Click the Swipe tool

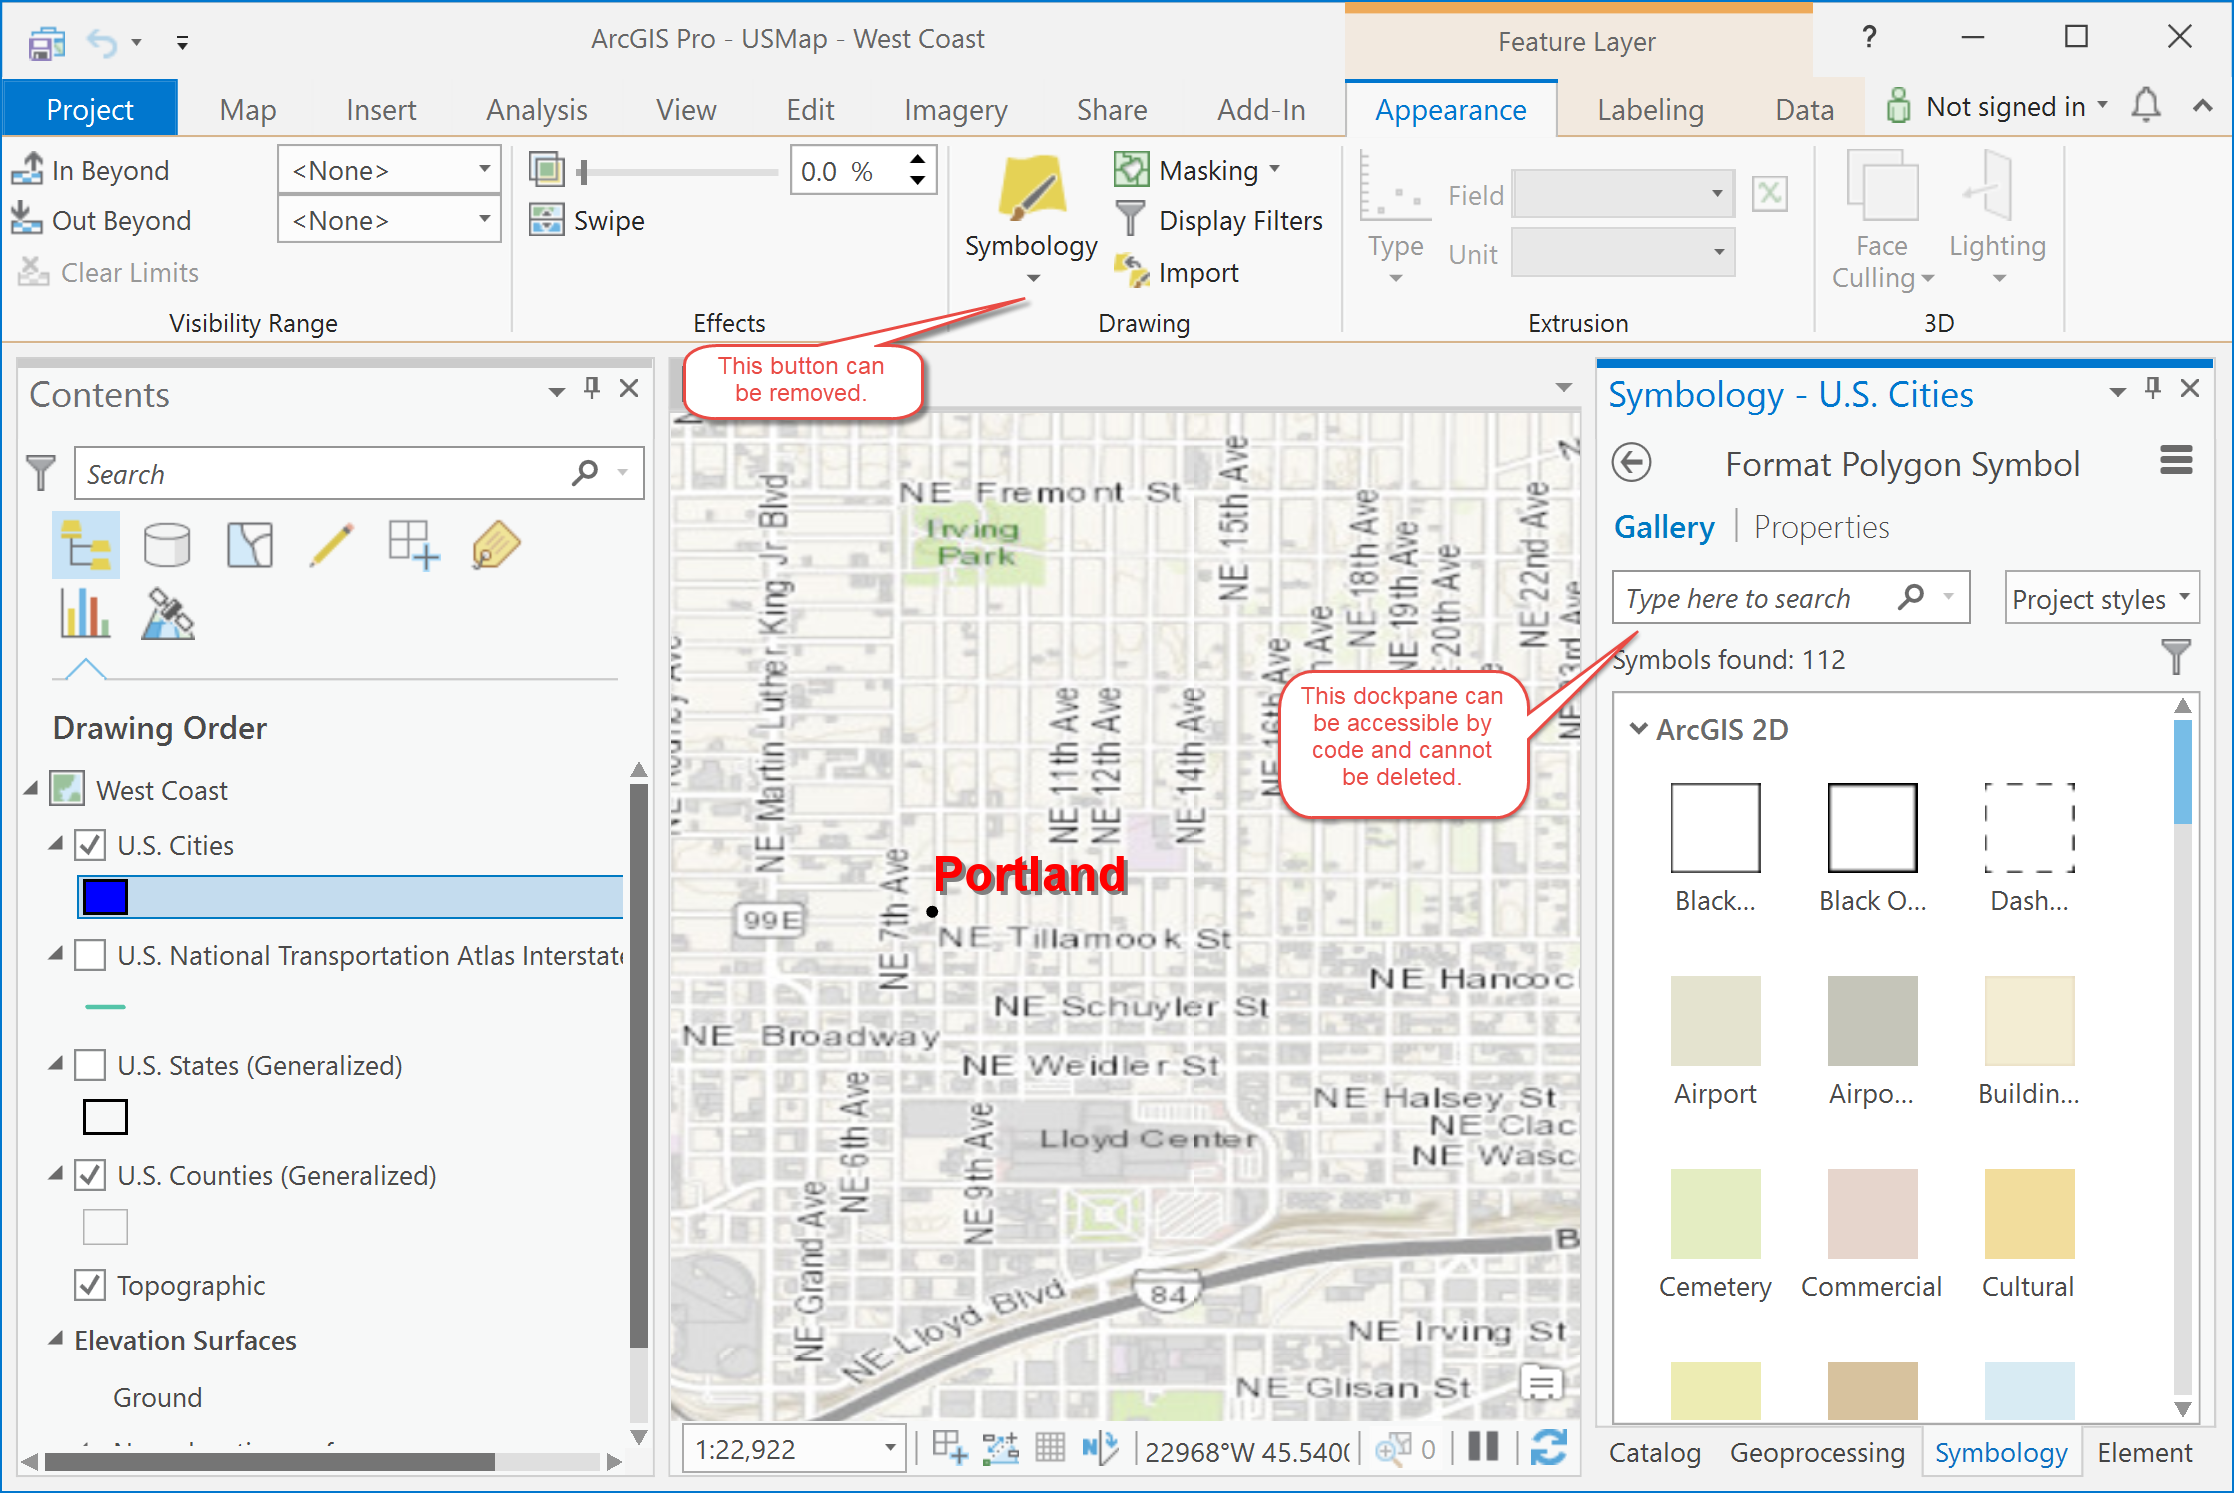[587, 220]
